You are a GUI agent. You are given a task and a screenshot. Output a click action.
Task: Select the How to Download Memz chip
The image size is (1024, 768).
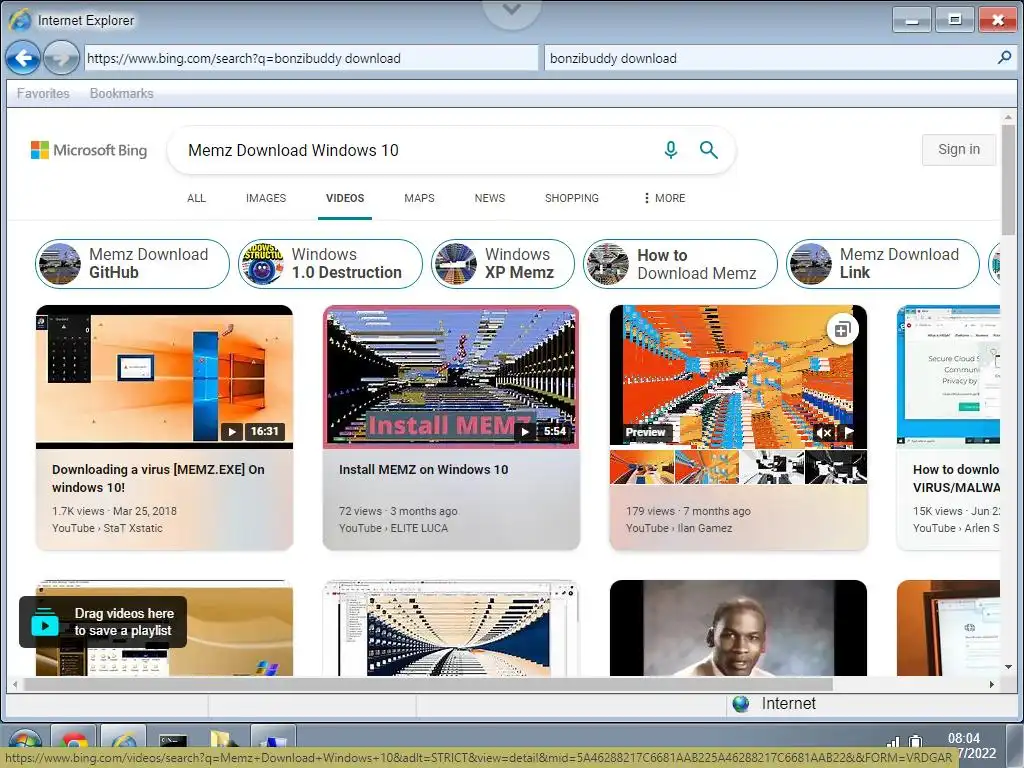[680, 264]
